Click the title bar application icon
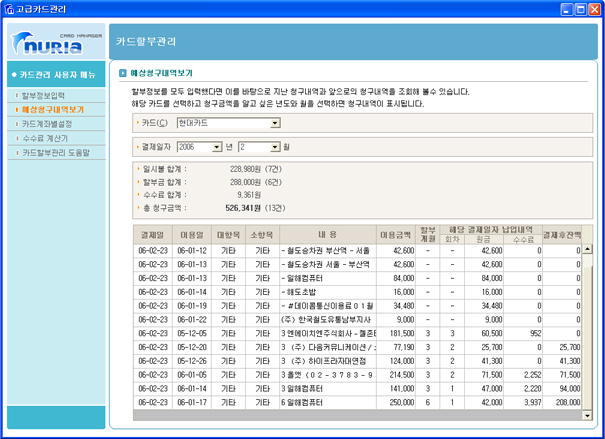The image size is (605, 439). click(10, 8)
